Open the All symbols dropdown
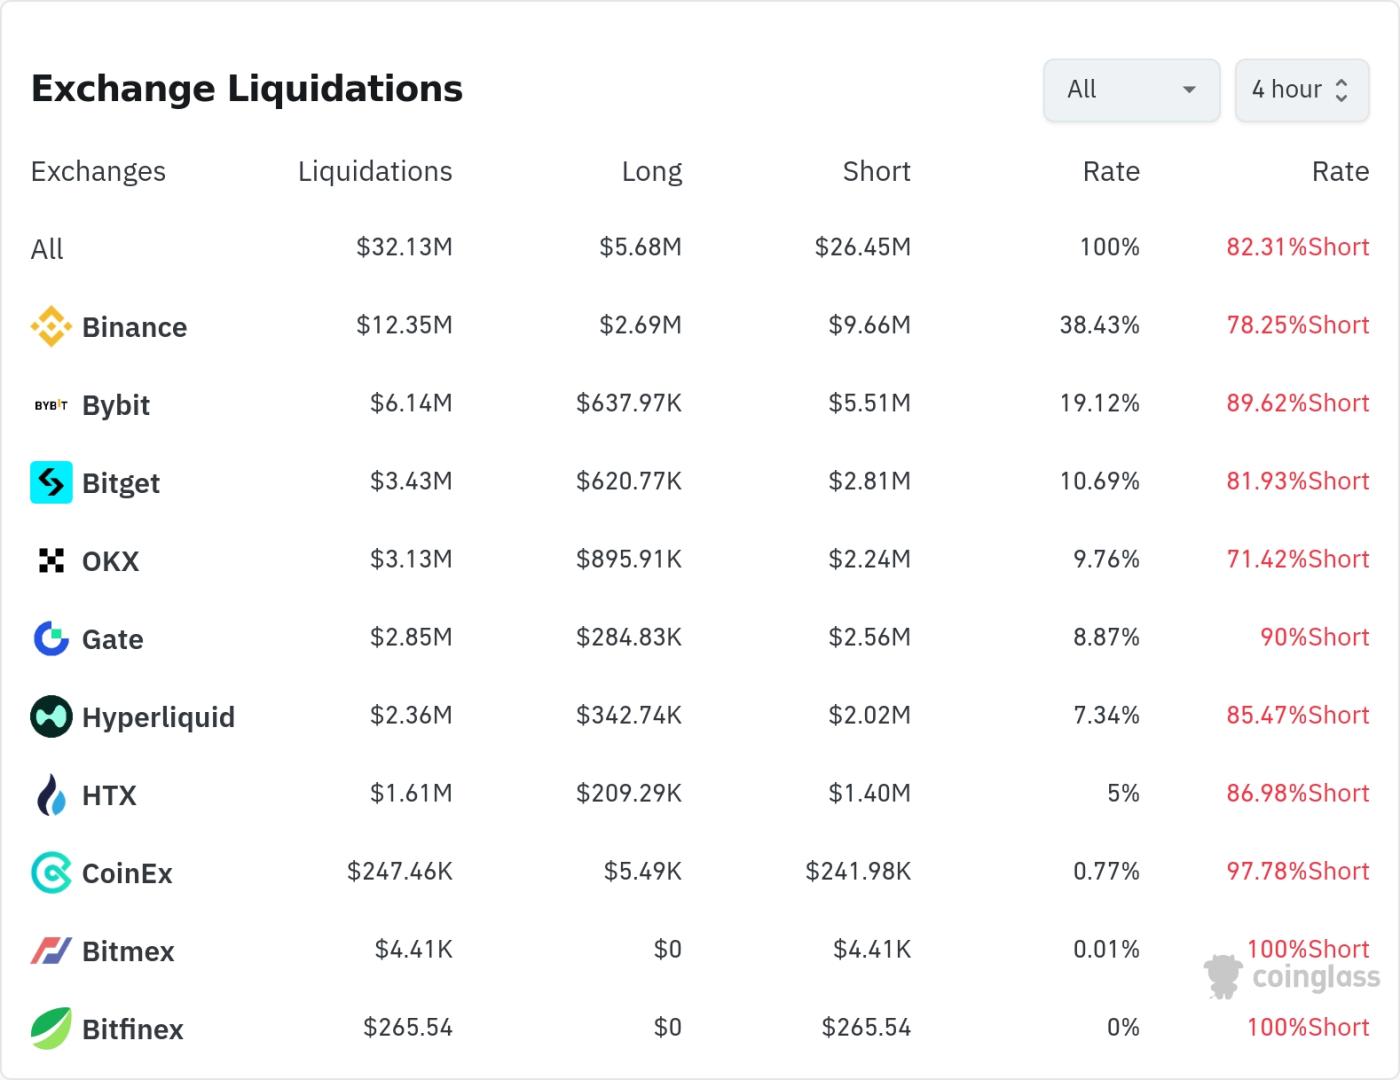 (x=1131, y=90)
